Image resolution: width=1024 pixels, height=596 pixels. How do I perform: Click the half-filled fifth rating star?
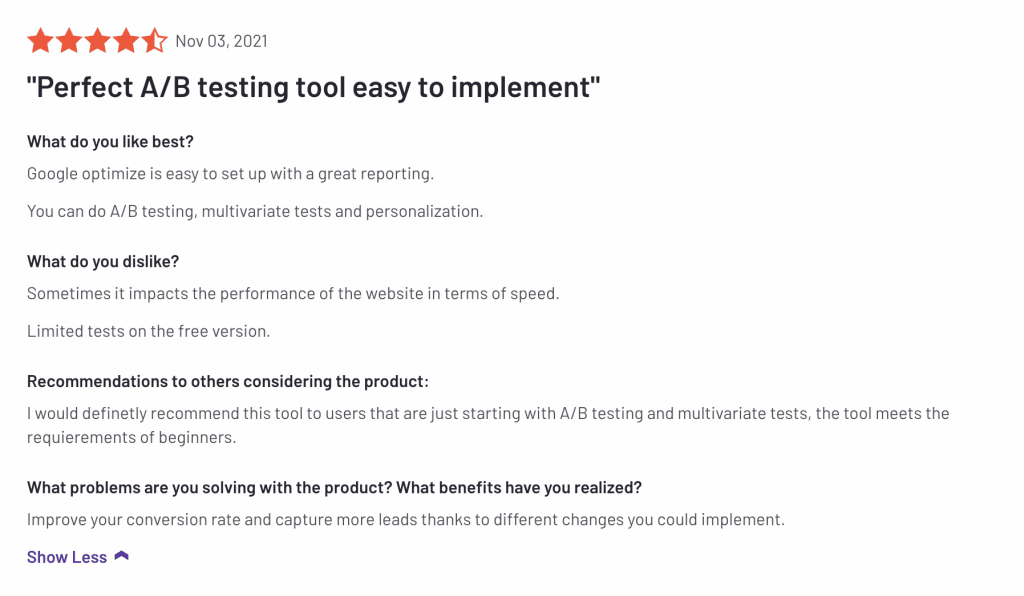pos(154,41)
